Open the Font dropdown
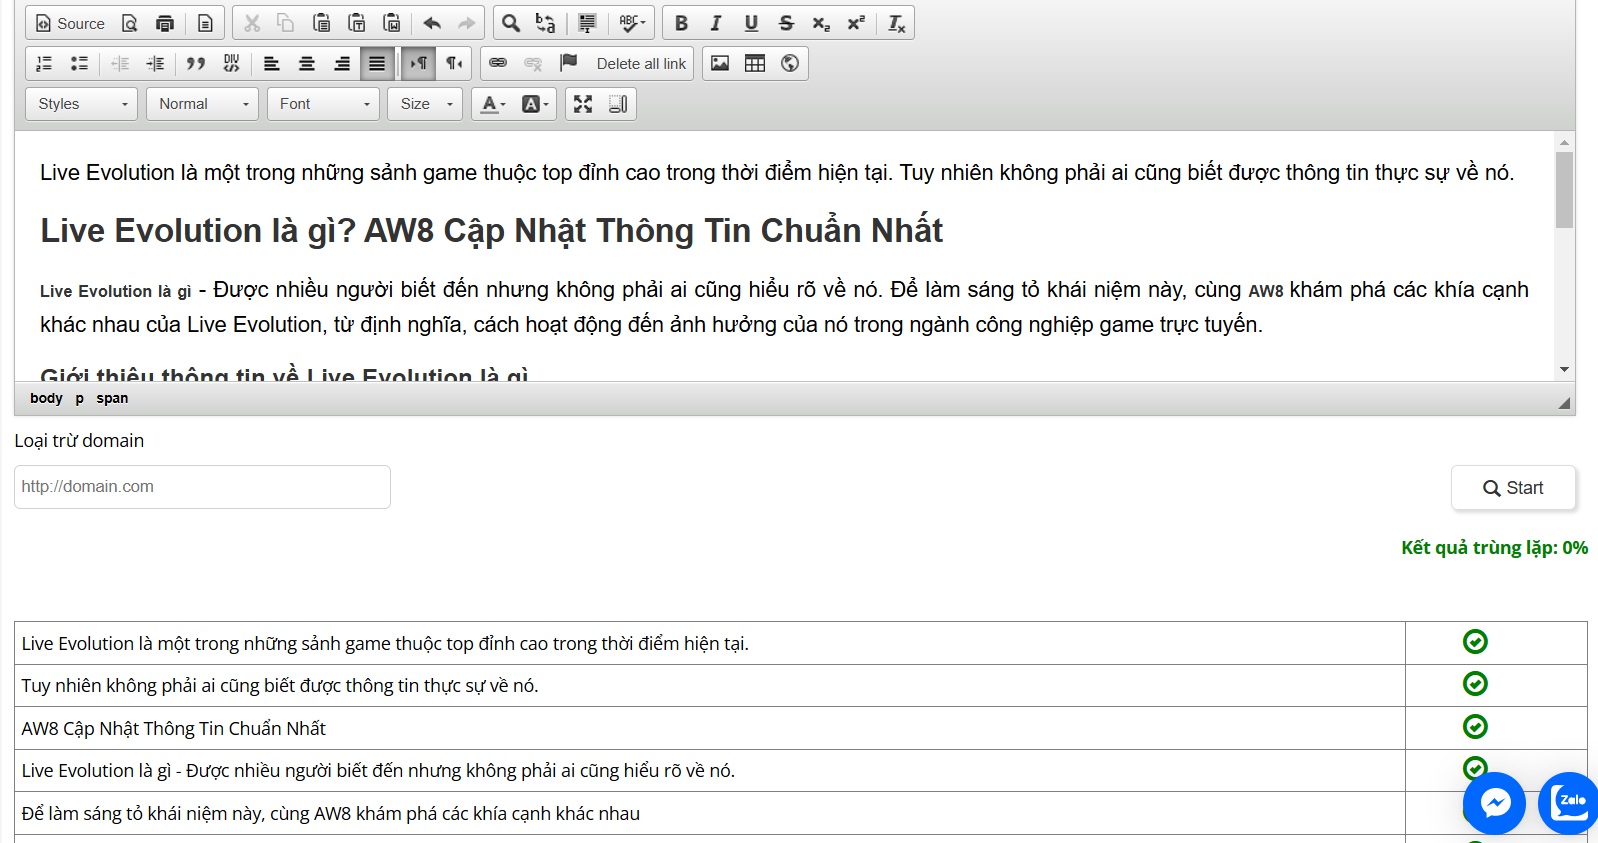This screenshot has width=1598, height=843. (x=323, y=104)
